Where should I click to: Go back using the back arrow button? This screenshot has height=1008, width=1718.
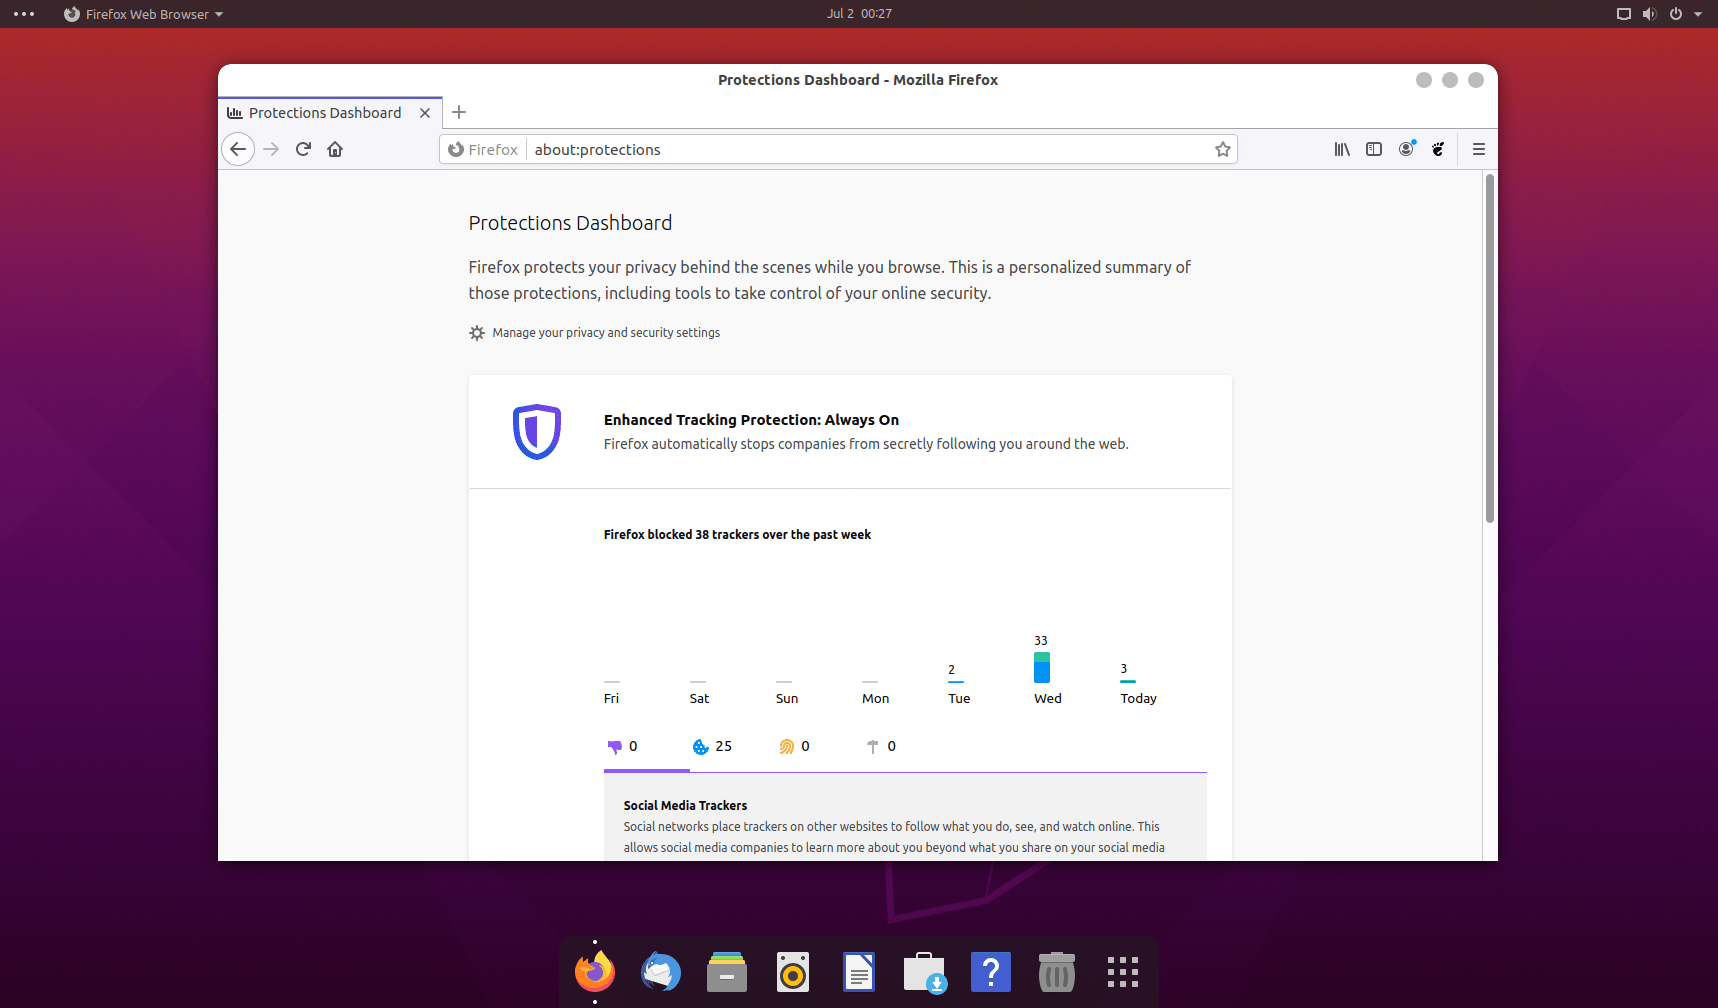click(x=238, y=149)
